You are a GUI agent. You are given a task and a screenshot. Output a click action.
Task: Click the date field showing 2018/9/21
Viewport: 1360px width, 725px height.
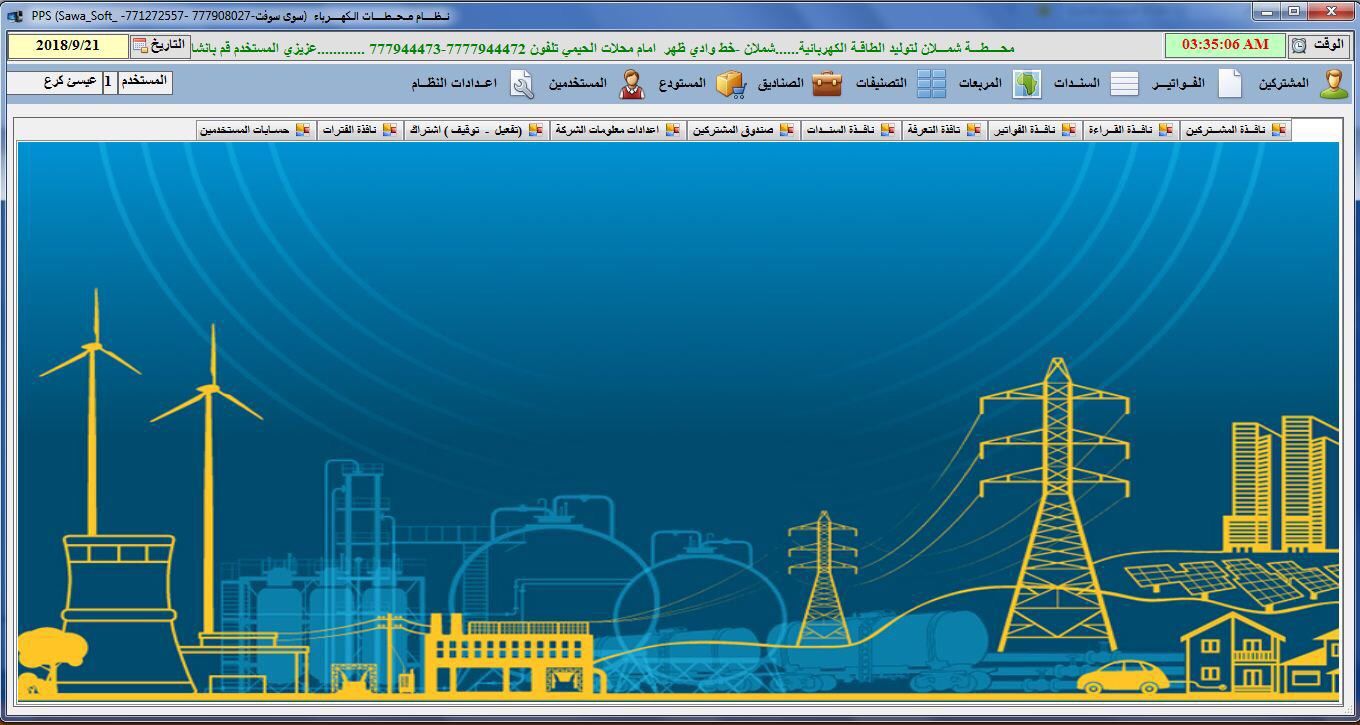point(68,46)
